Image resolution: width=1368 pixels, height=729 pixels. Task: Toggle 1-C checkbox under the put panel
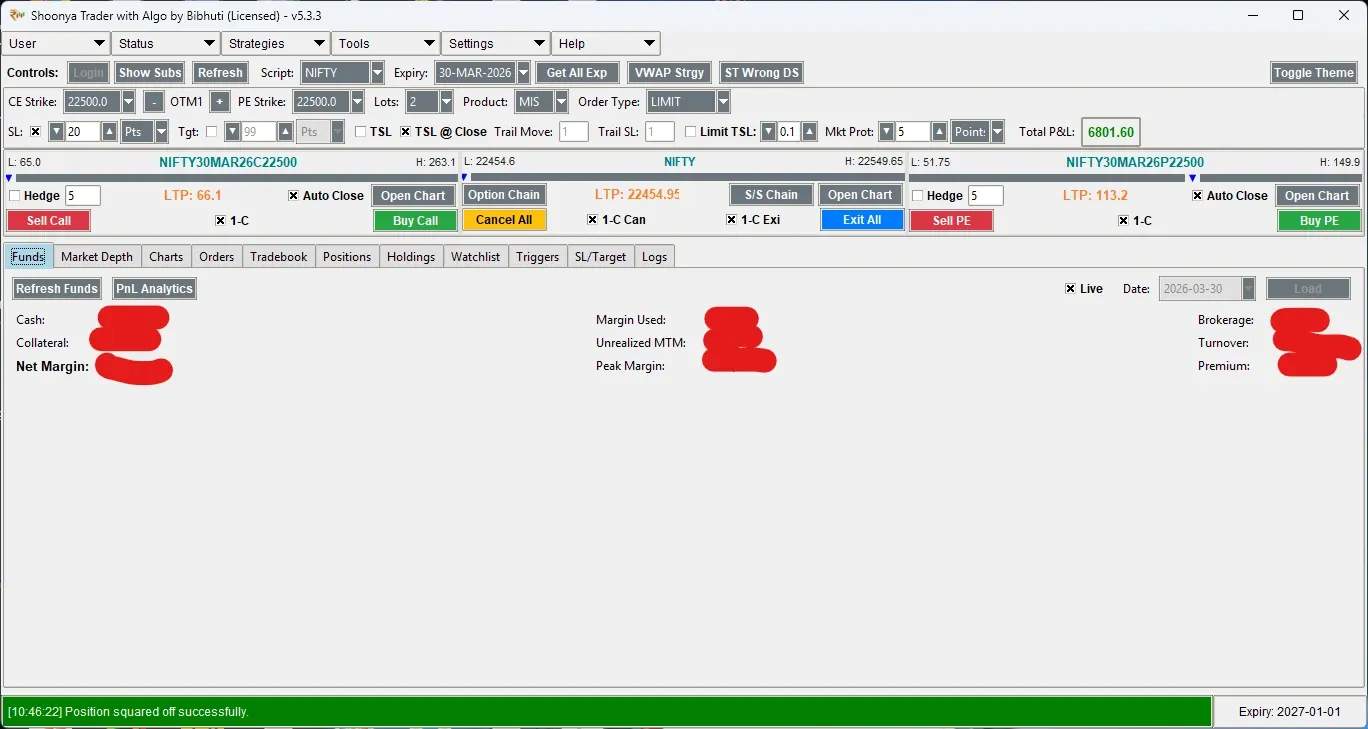click(x=1124, y=220)
